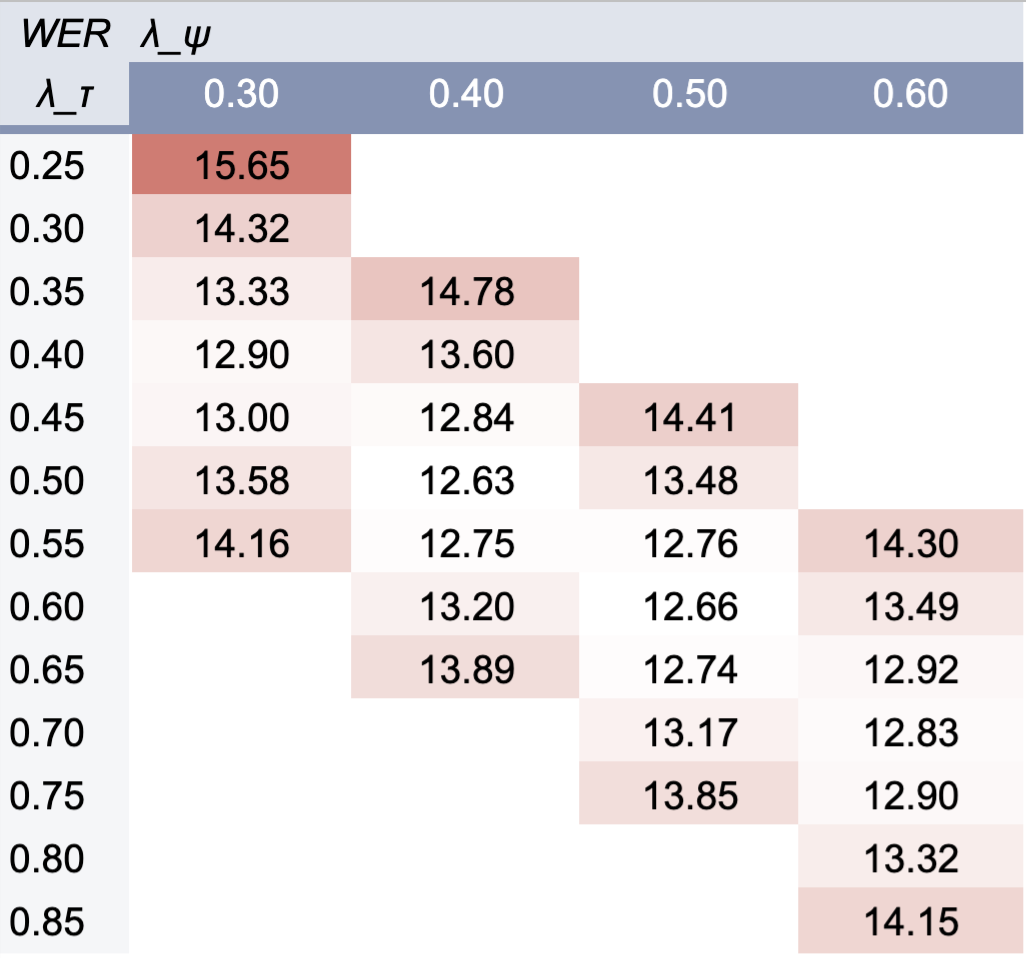Click the cell with value 14.41
This screenshot has height=958, width=1026.
pos(689,417)
